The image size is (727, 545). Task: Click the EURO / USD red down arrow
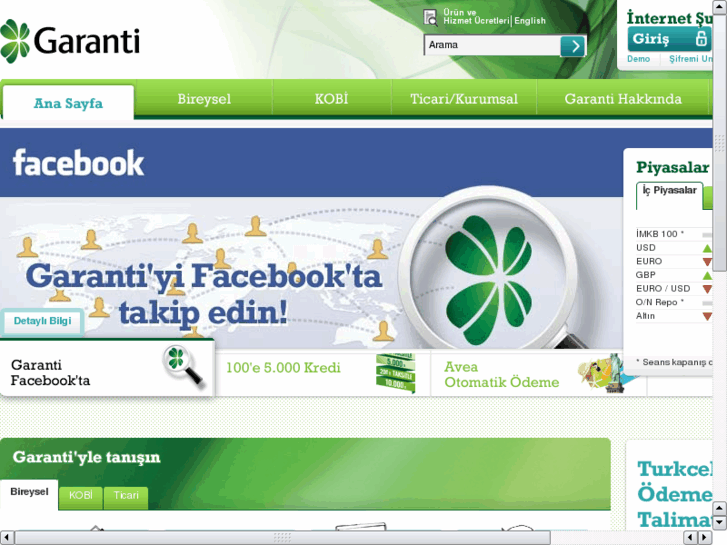coord(707,289)
